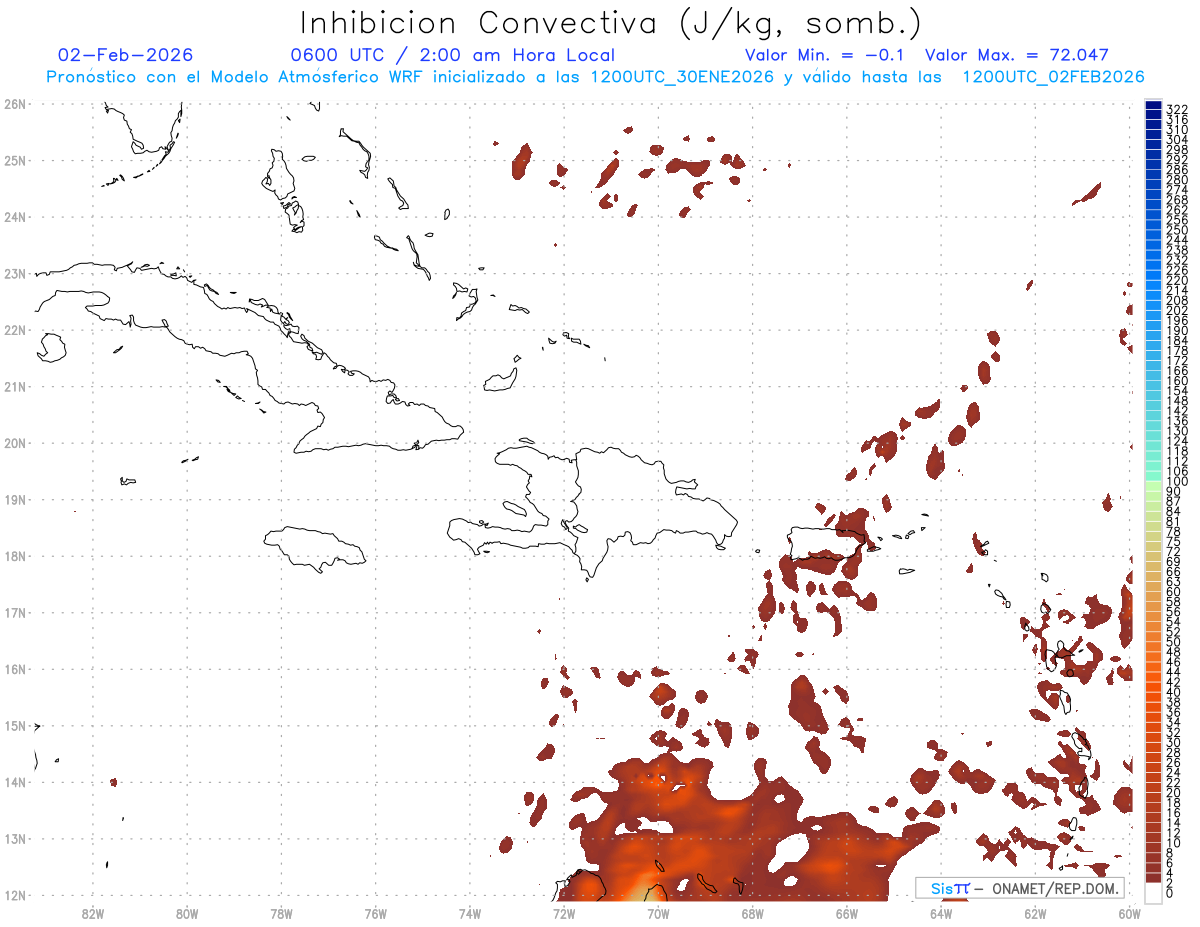Click the '68W' longitude label
1200x927 pixels.
[x=753, y=912]
